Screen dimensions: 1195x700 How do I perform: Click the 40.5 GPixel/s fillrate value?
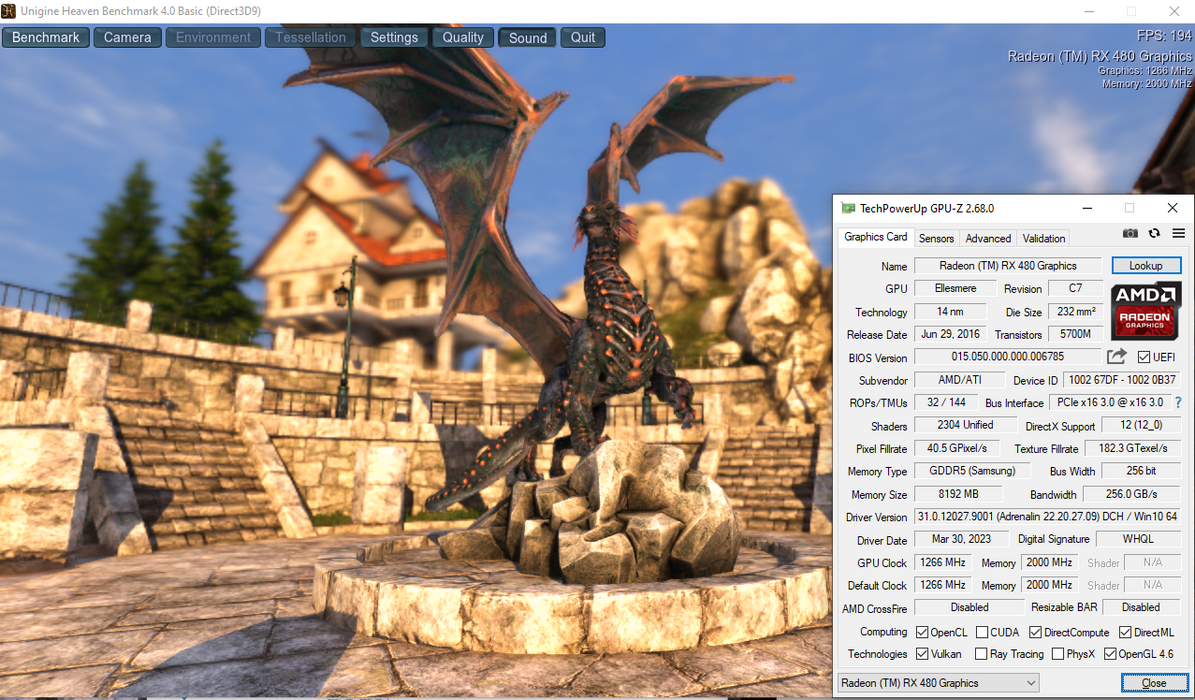(x=956, y=448)
